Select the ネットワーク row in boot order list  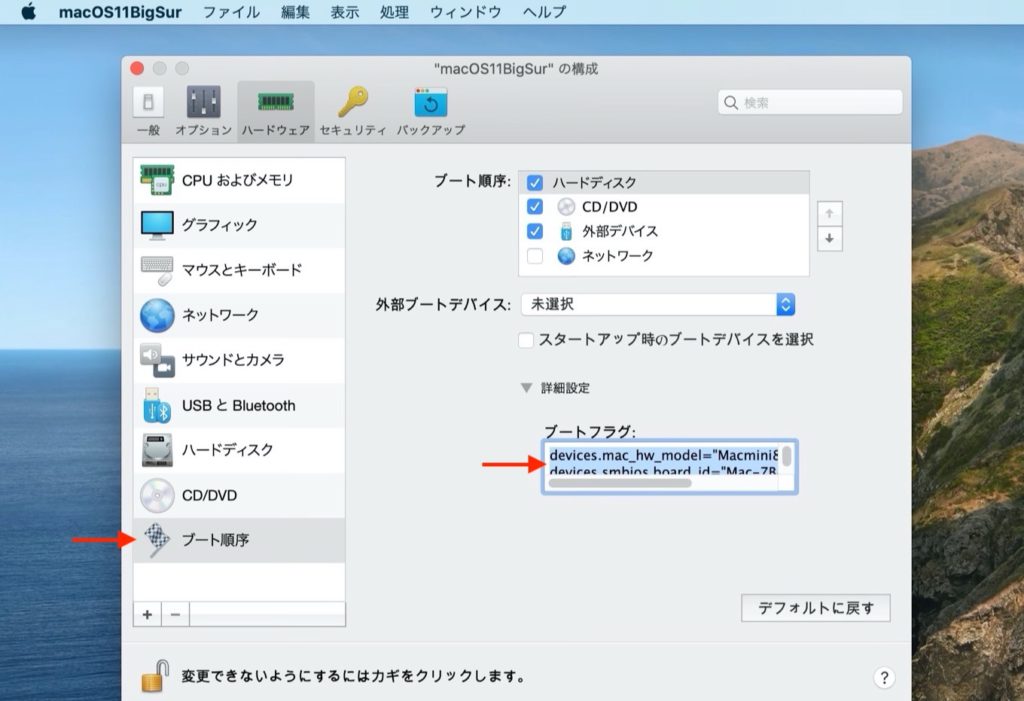(664, 255)
